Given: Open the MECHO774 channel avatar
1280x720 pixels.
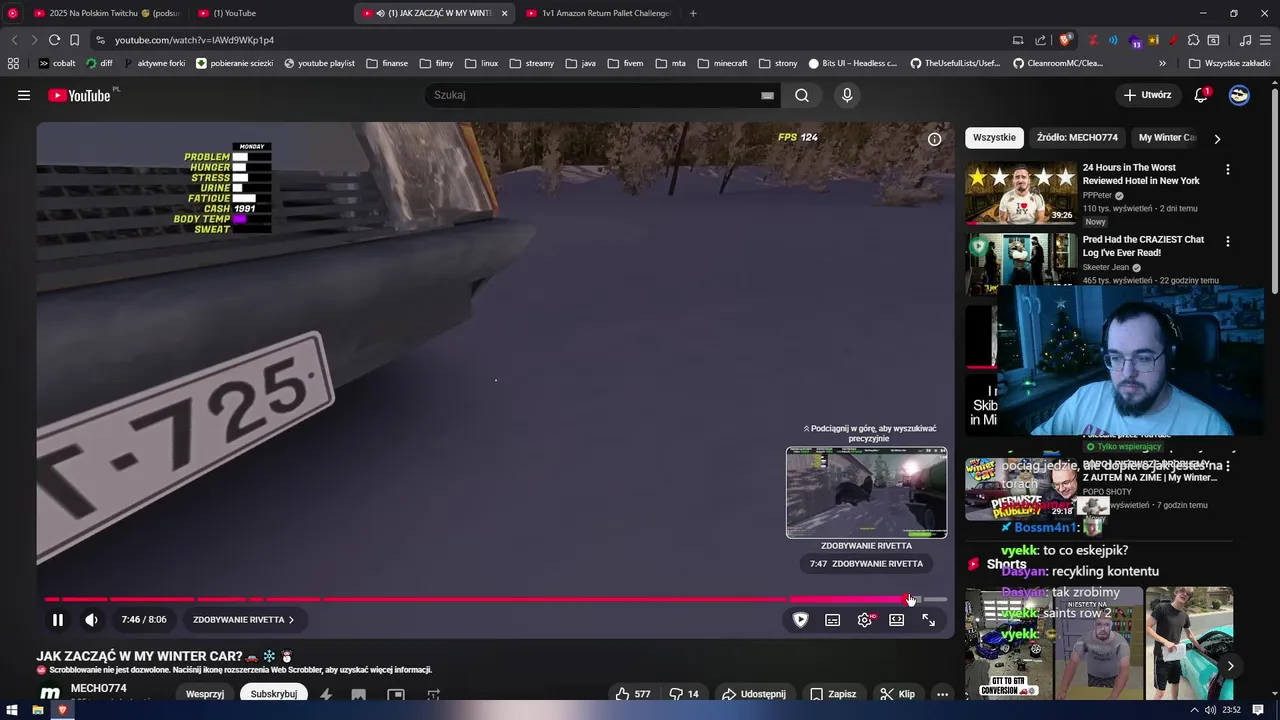Looking at the screenshot, I should click(x=50, y=694).
